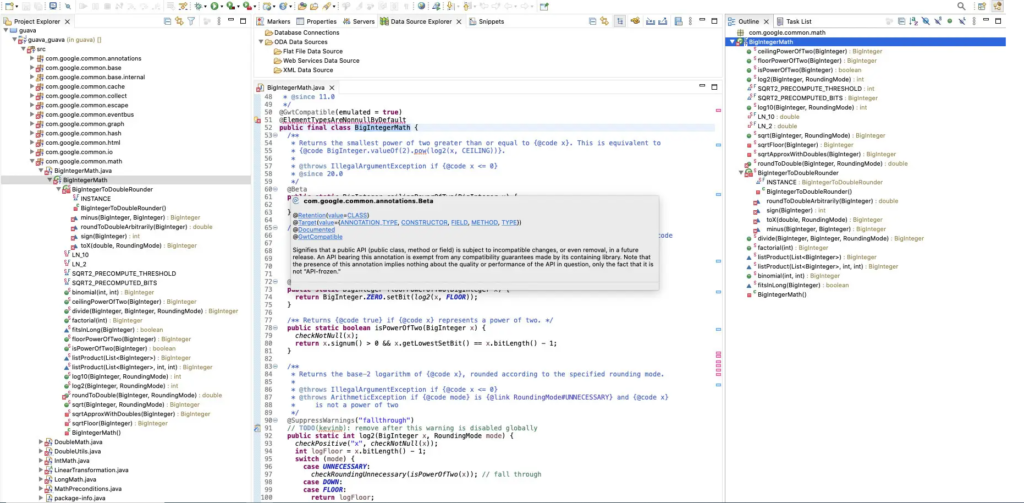This screenshot has height=503, width=1024.
Task: Switch to the Properties tab
Action: coord(317,22)
